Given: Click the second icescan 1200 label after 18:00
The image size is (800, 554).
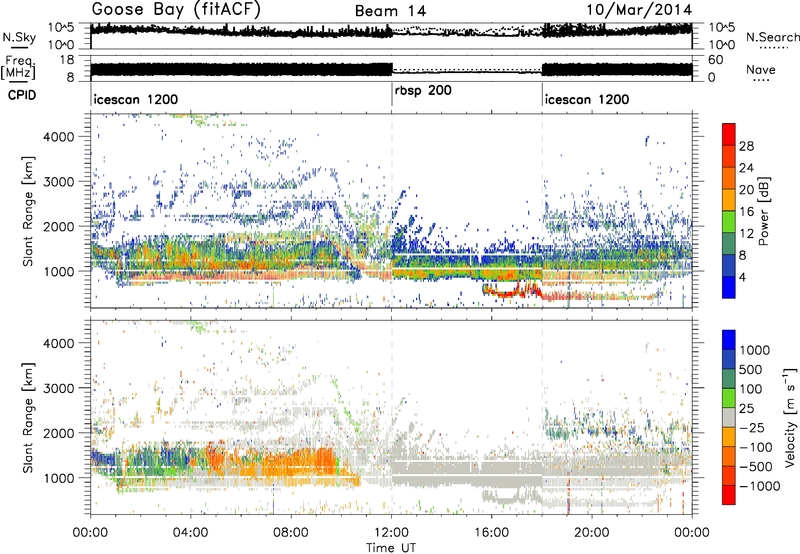Looking at the screenshot, I should 587,99.
